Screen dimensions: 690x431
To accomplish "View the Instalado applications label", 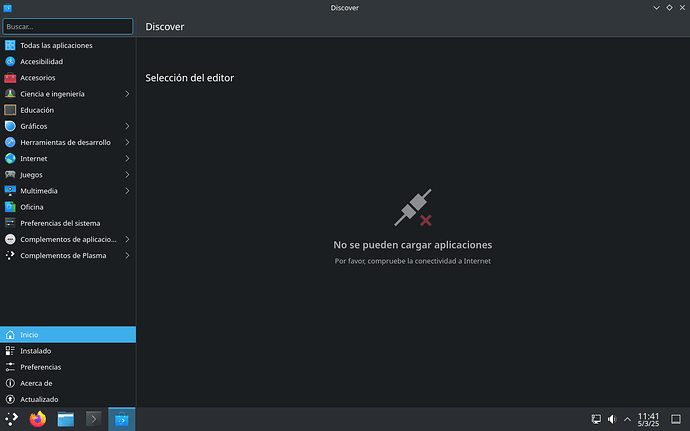I will click(36, 351).
